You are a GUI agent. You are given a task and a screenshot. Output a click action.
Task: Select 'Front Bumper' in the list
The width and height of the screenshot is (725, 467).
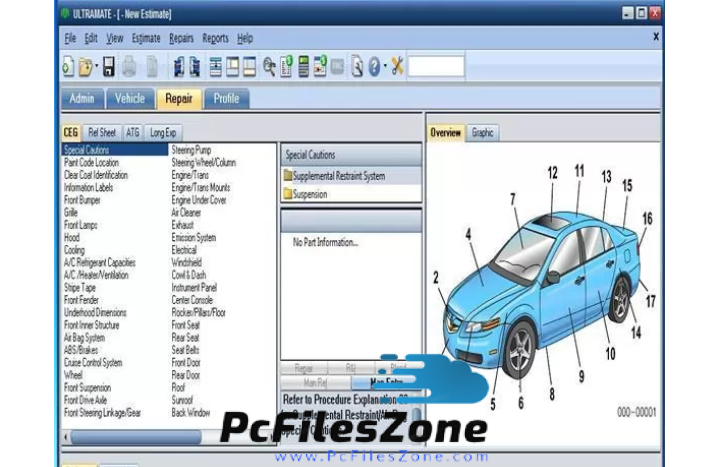[x=82, y=200]
